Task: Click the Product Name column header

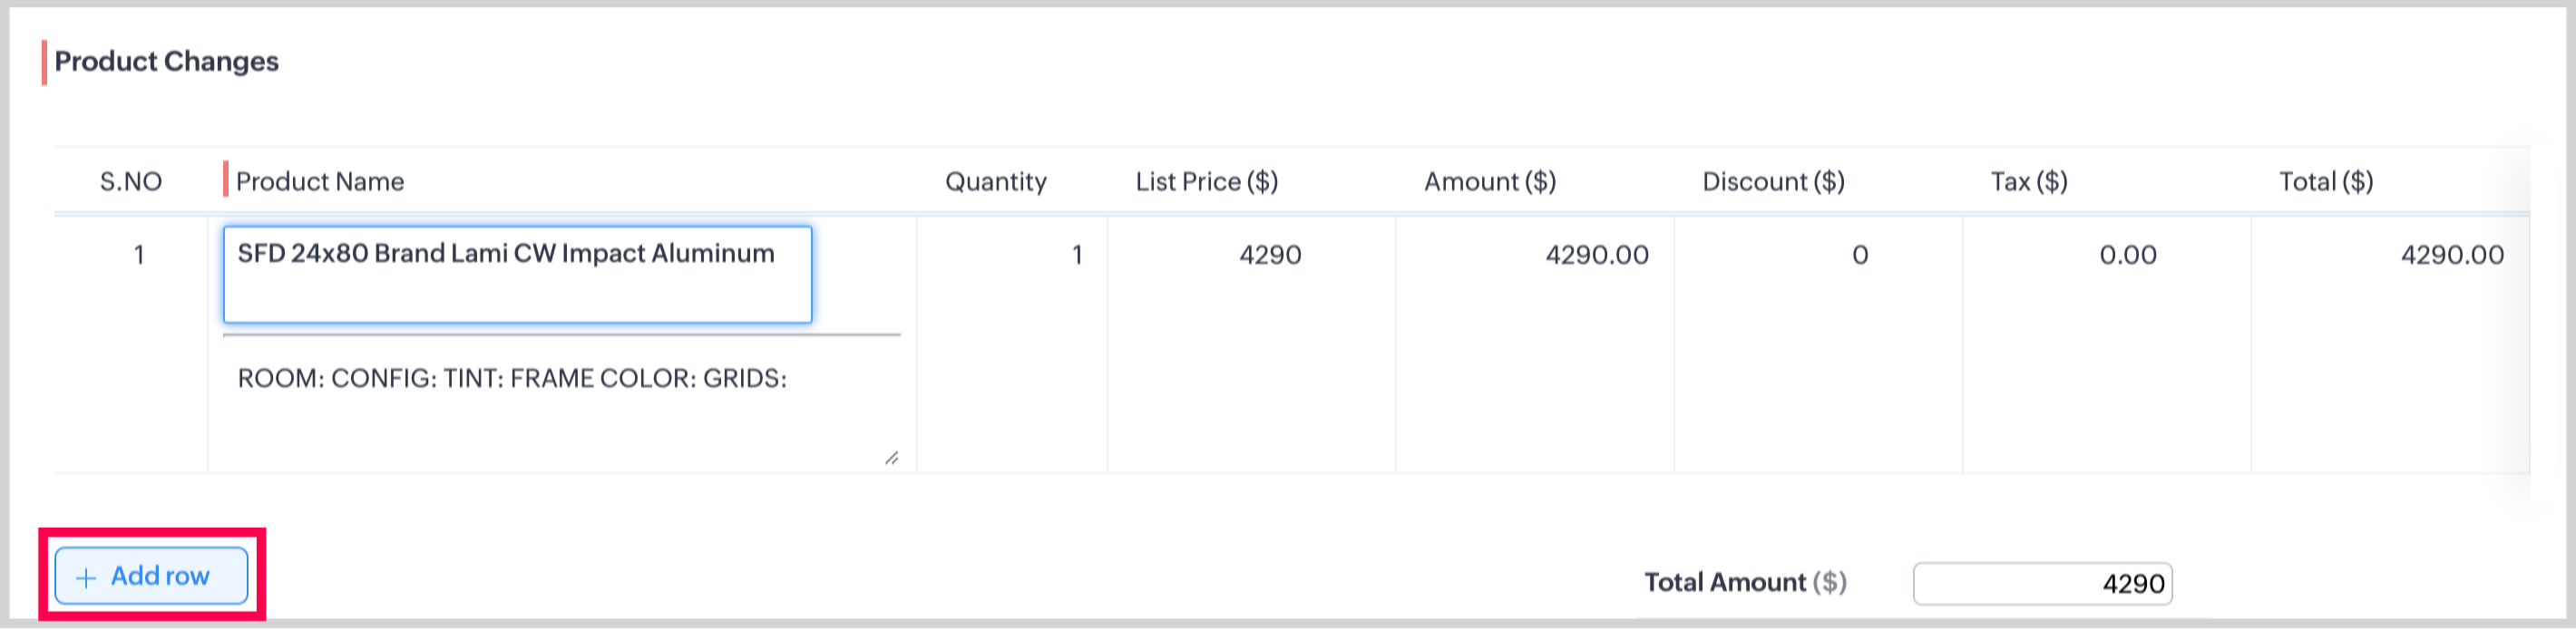Action: 320,182
